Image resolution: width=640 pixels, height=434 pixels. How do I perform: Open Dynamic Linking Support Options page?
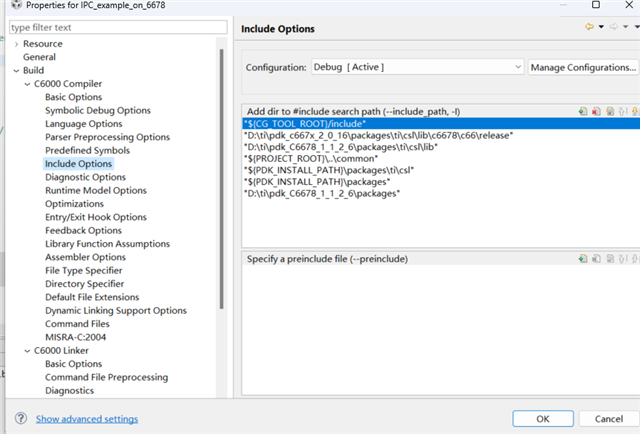(x=116, y=310)
